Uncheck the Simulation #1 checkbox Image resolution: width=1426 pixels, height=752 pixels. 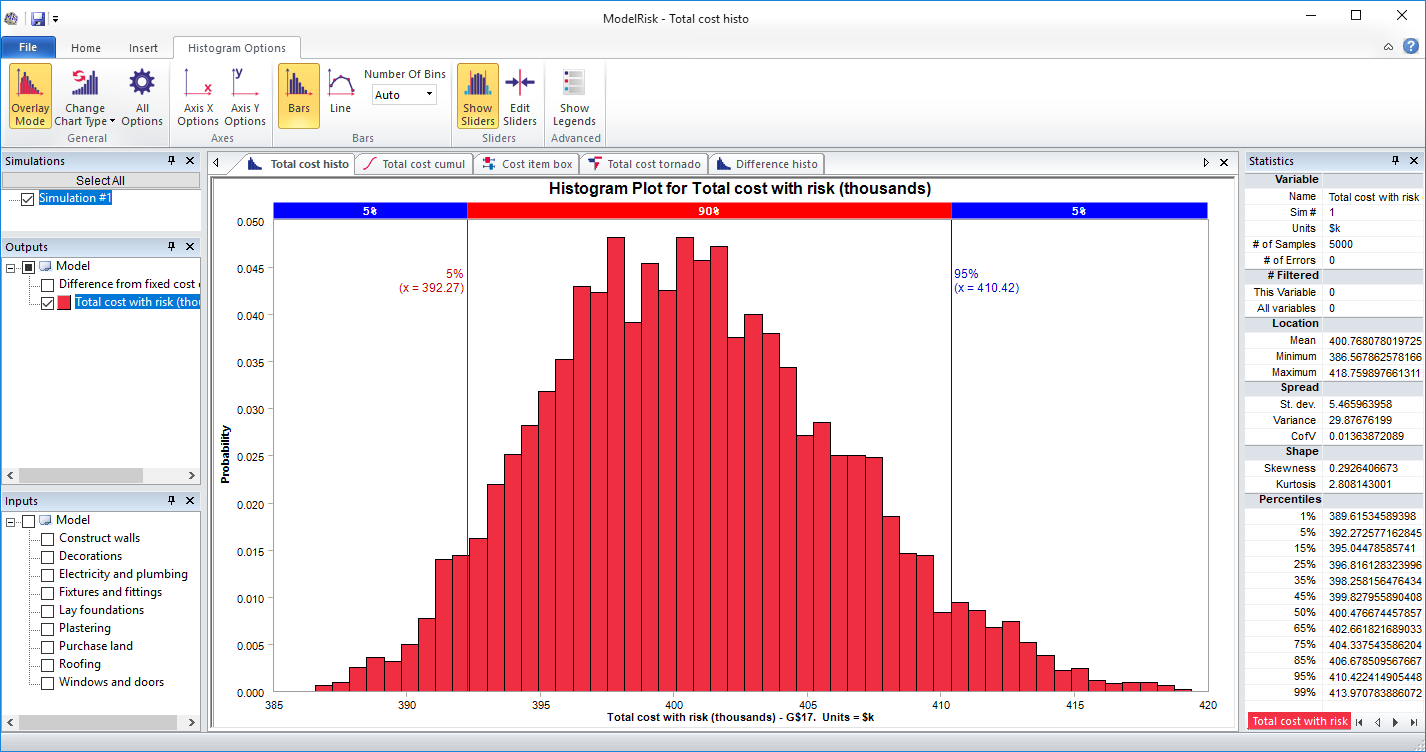click(x=27, y=197)
